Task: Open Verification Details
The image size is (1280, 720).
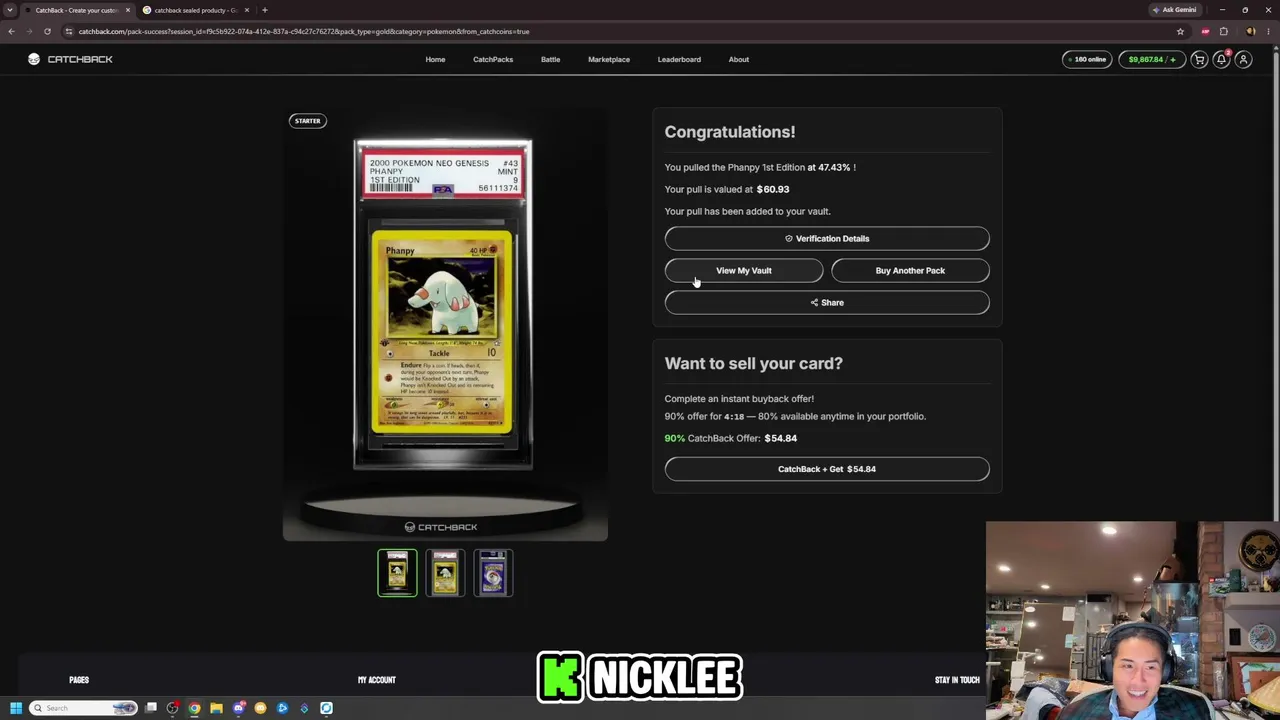Action: click(827, 238)
